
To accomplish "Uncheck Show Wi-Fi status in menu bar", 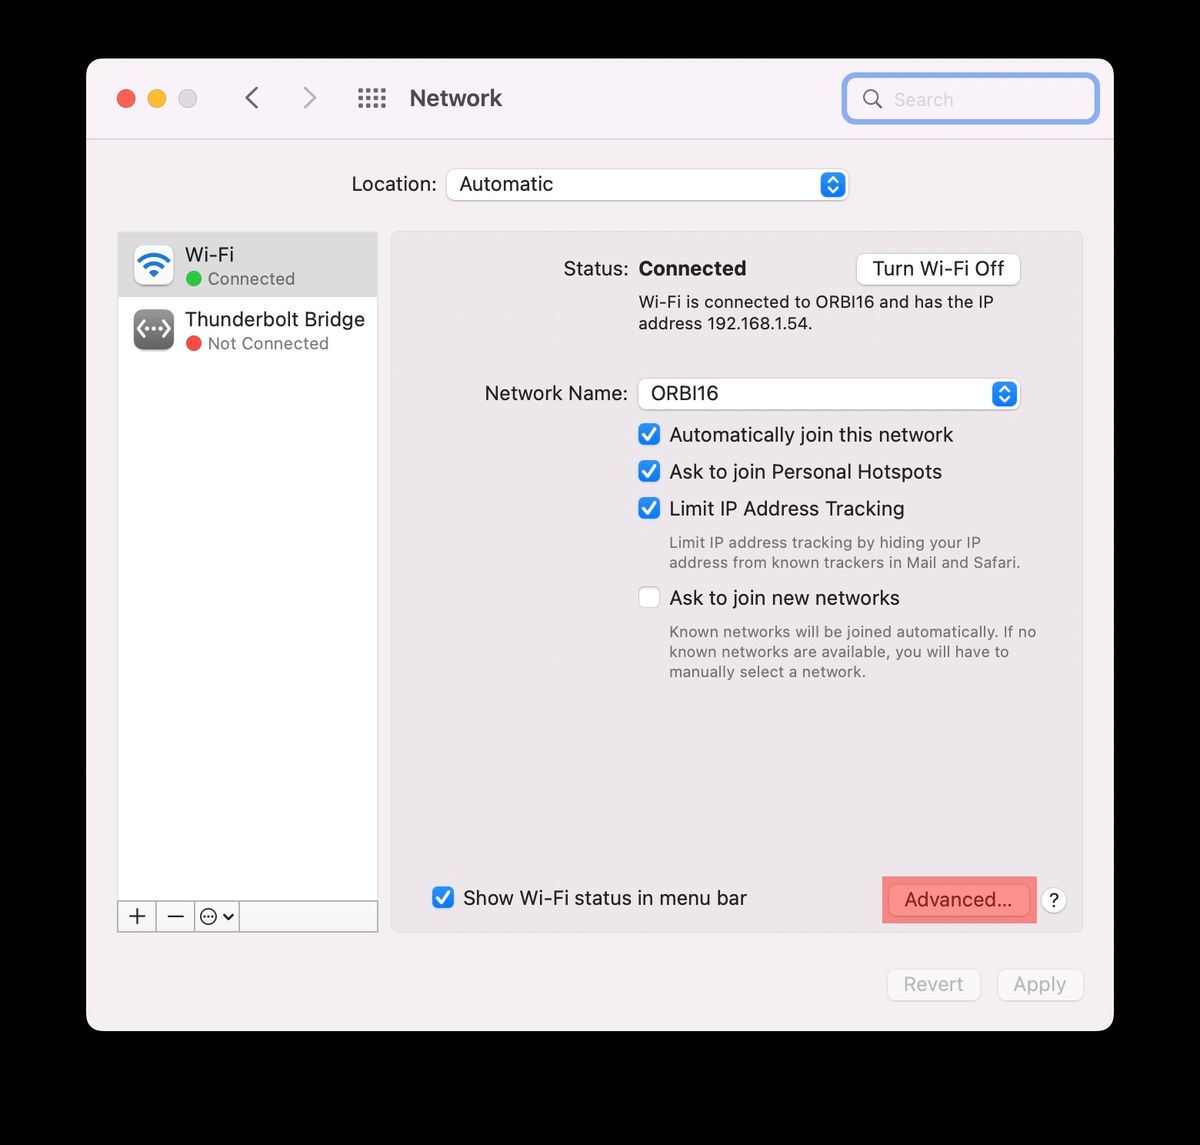I will click(443, 898).
